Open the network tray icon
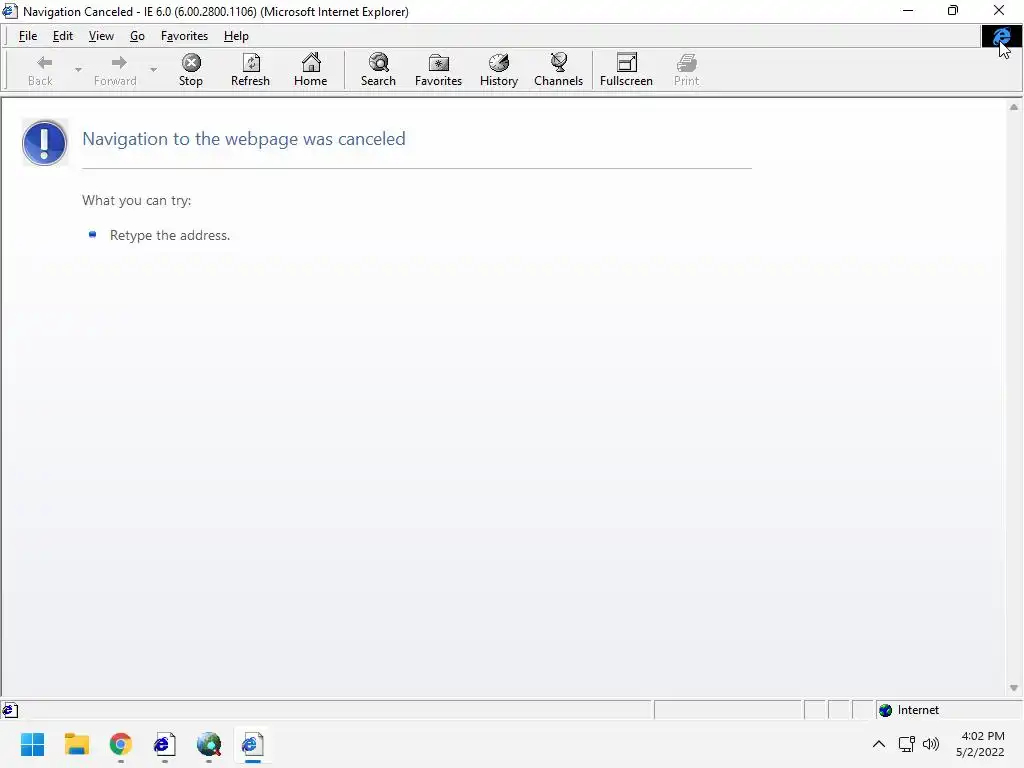Image resolution: width=1024 pixels, height=768 pixels. 906,744
